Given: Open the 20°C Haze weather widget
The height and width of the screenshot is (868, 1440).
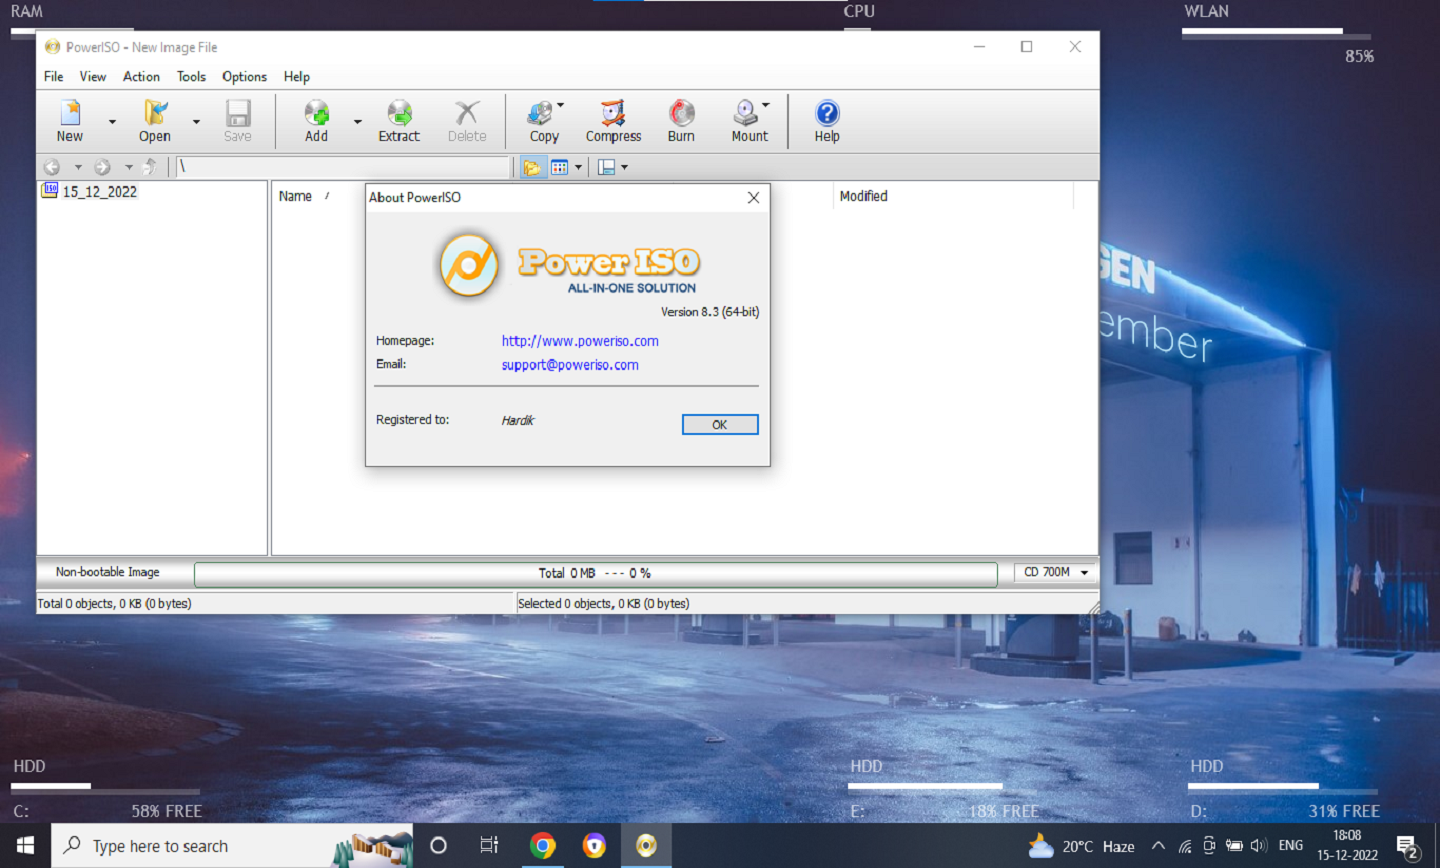Looking at the screenshot, I should pyautogui.click(x=1082, y=846).
